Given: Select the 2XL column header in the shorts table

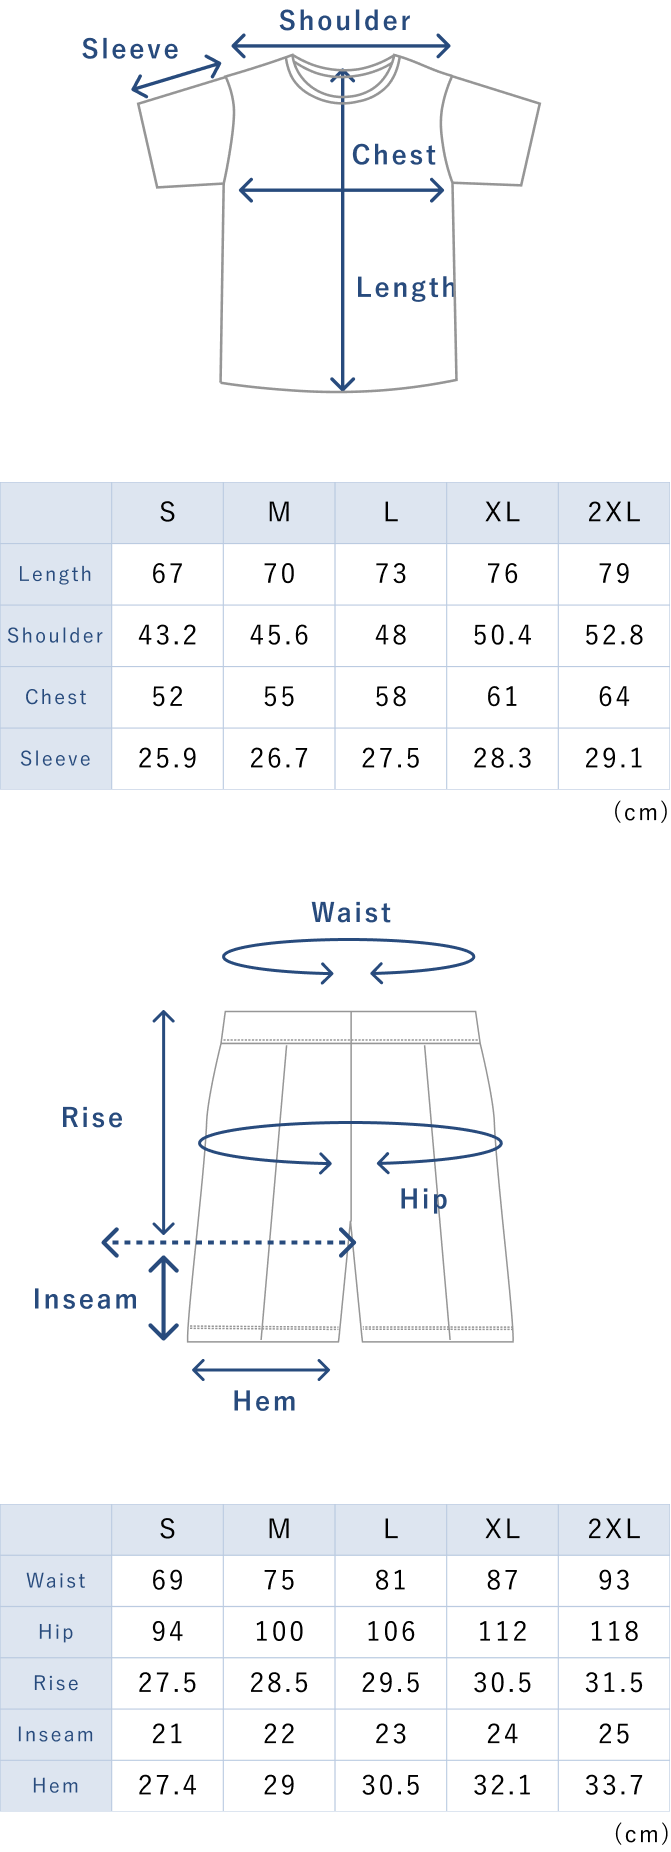Looking at the screenshot, I should pyautogui.click(x=614, y=1529).
